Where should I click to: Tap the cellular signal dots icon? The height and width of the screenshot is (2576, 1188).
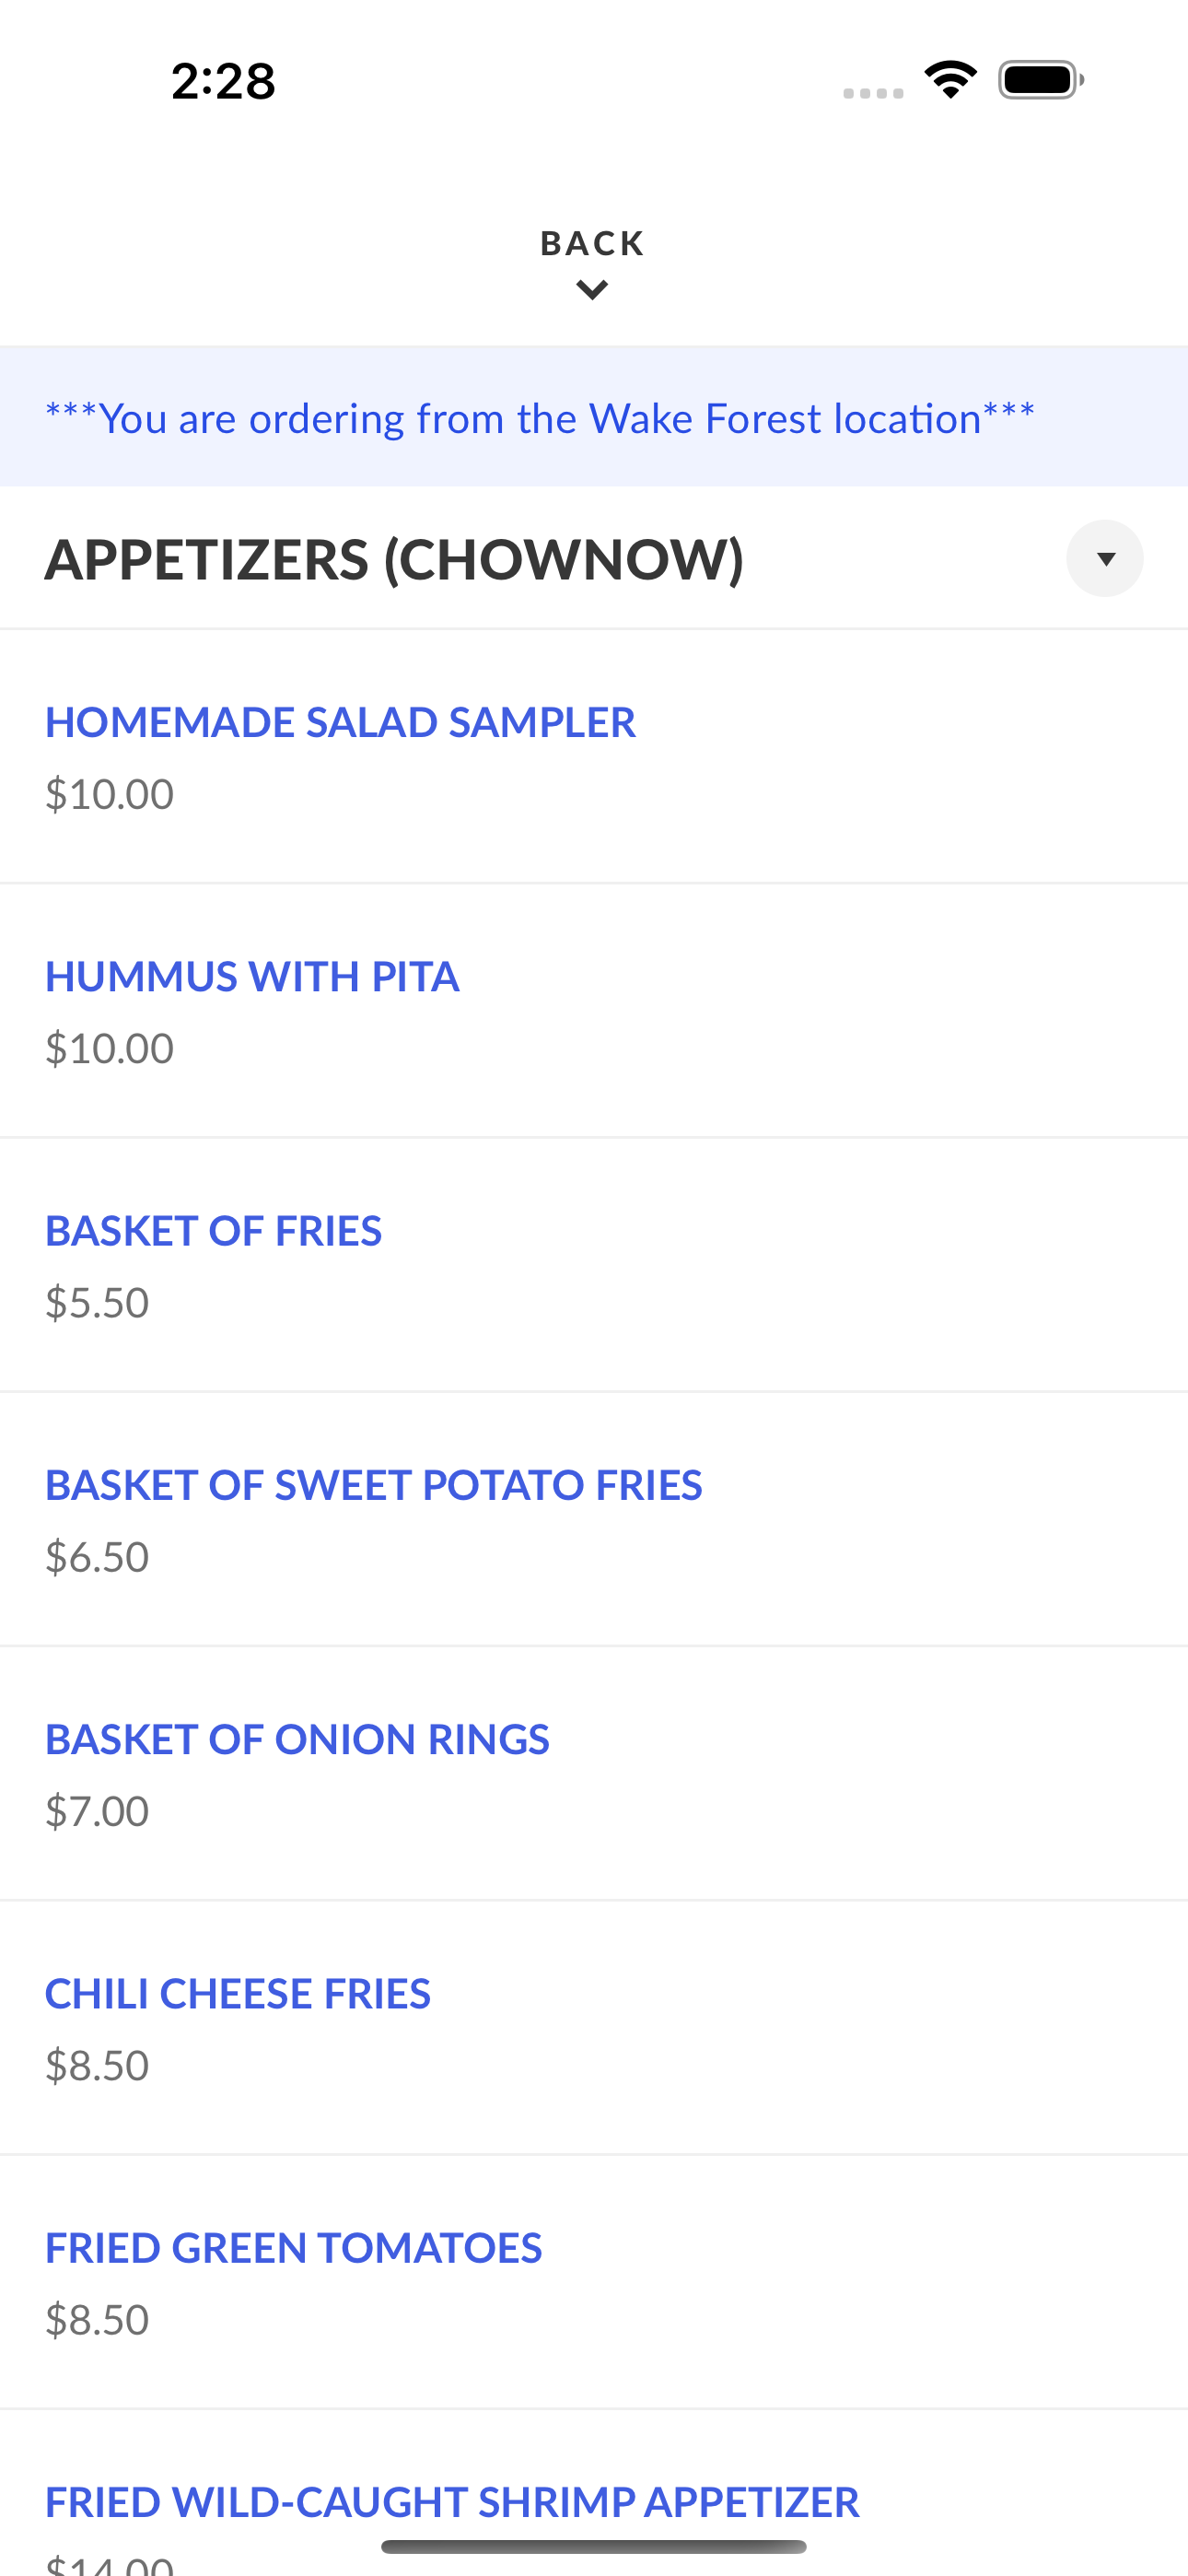873,93
